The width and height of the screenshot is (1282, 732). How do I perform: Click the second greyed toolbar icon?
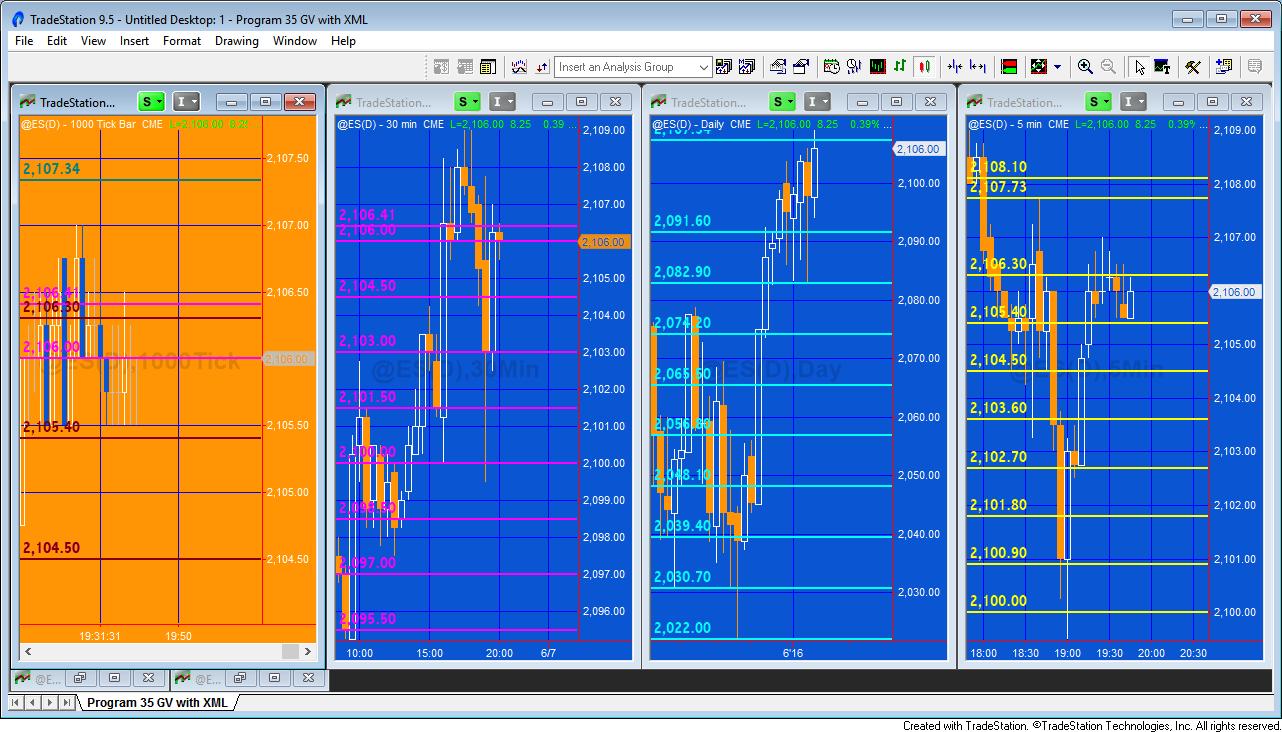(x=465, y=67)
